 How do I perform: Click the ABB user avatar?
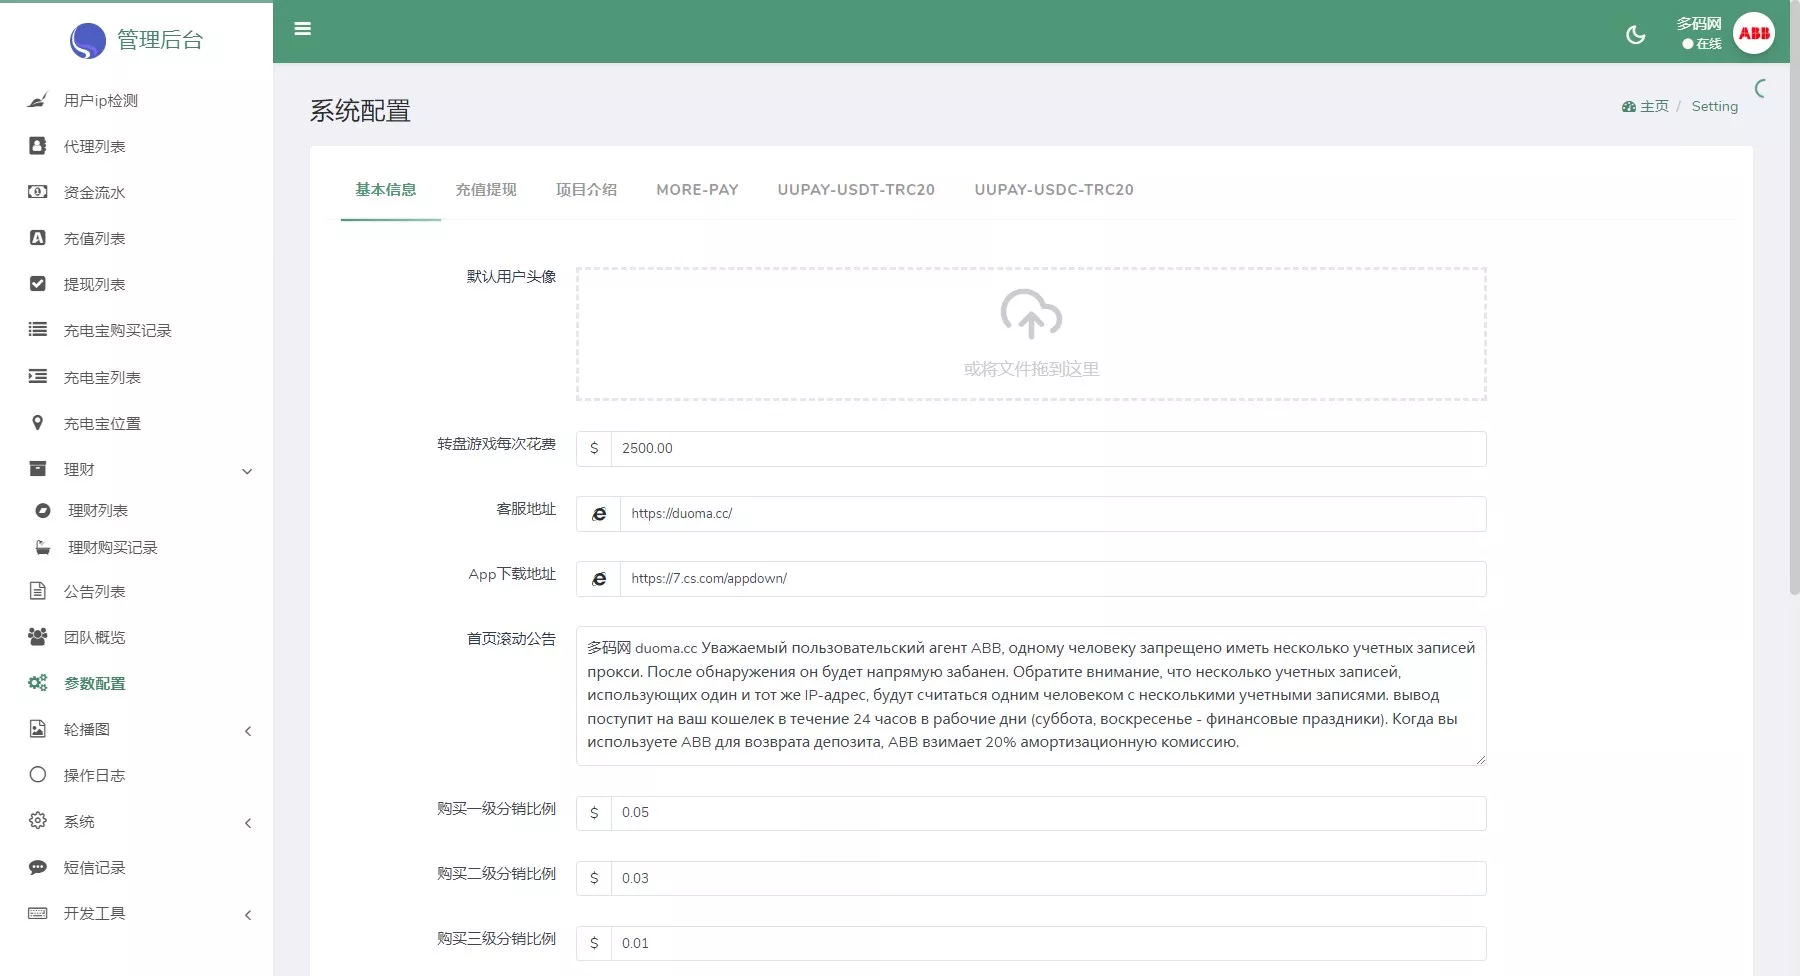tap(1753, 33)
